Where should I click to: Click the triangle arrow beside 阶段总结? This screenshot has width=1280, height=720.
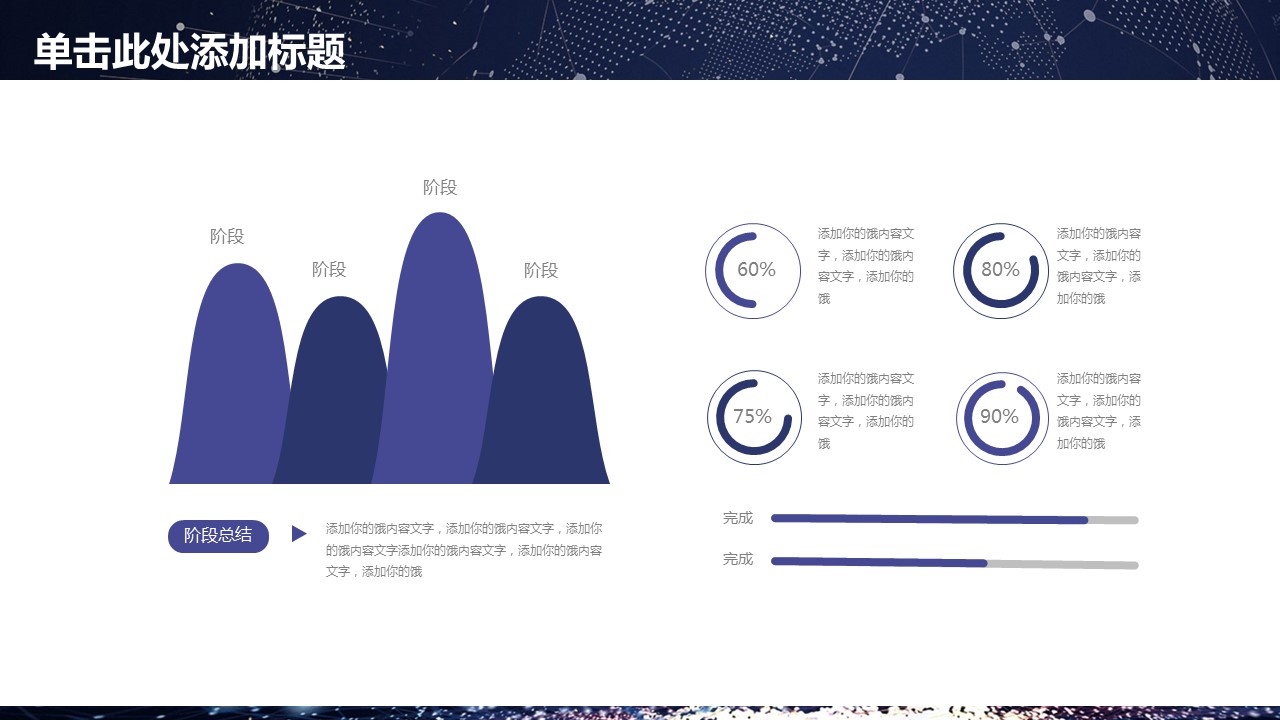298,534
